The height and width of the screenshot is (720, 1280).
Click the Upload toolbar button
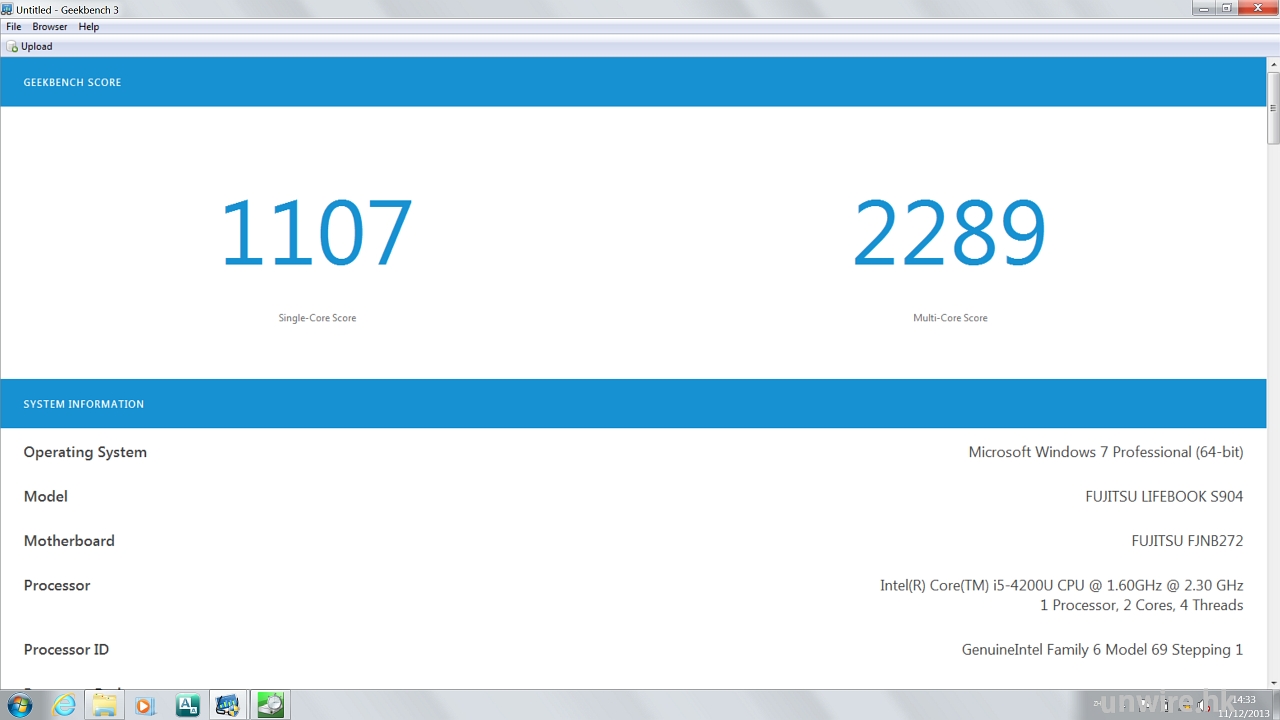(30, 46)
